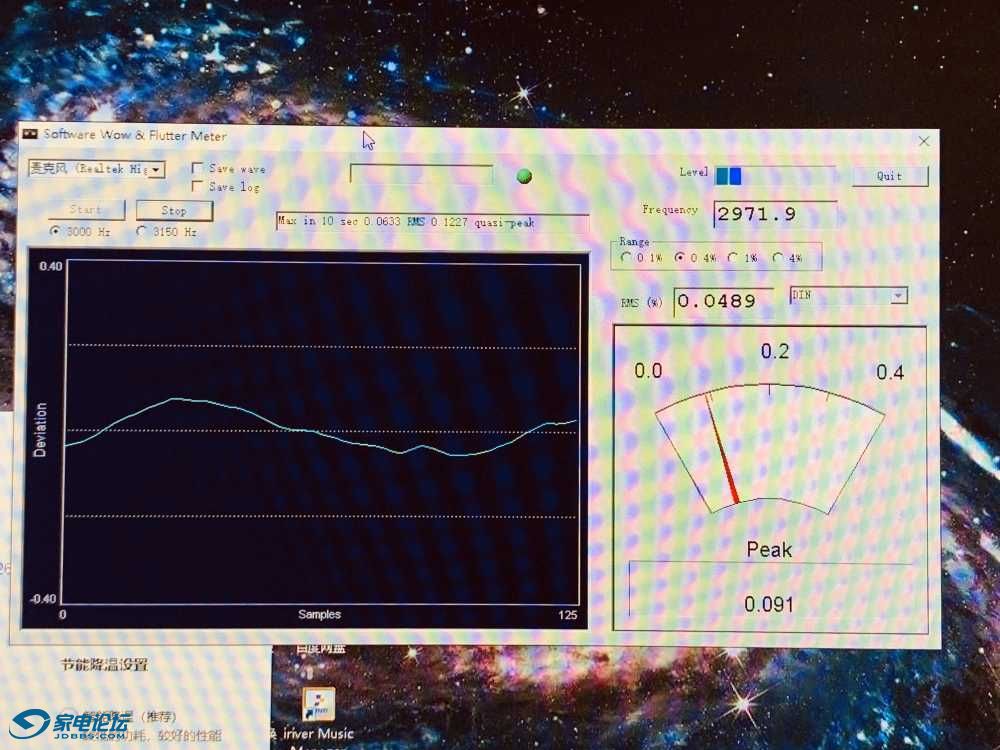Image resolution: width=1000 pixels, height=750 pixels.
Task: Click the green status indicator light
Action: coord(524,176)
